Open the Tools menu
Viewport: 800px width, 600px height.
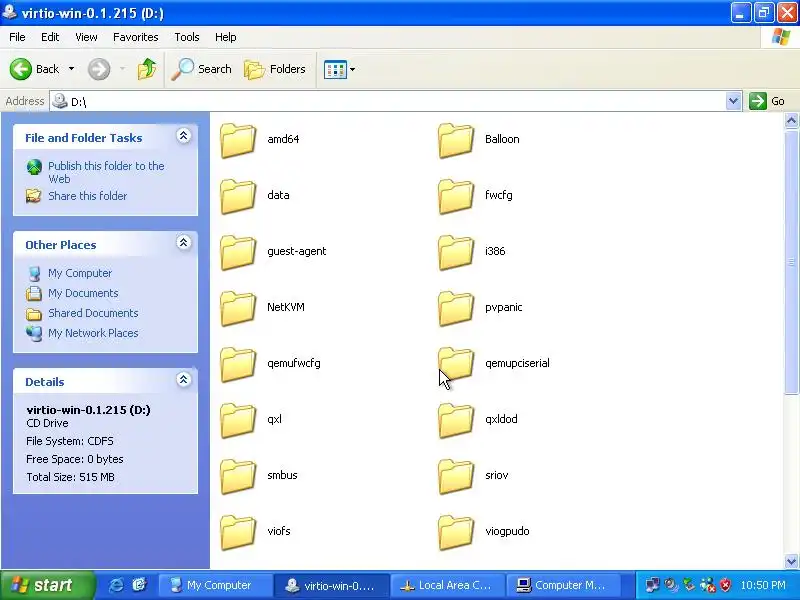(x=187, y=37)
